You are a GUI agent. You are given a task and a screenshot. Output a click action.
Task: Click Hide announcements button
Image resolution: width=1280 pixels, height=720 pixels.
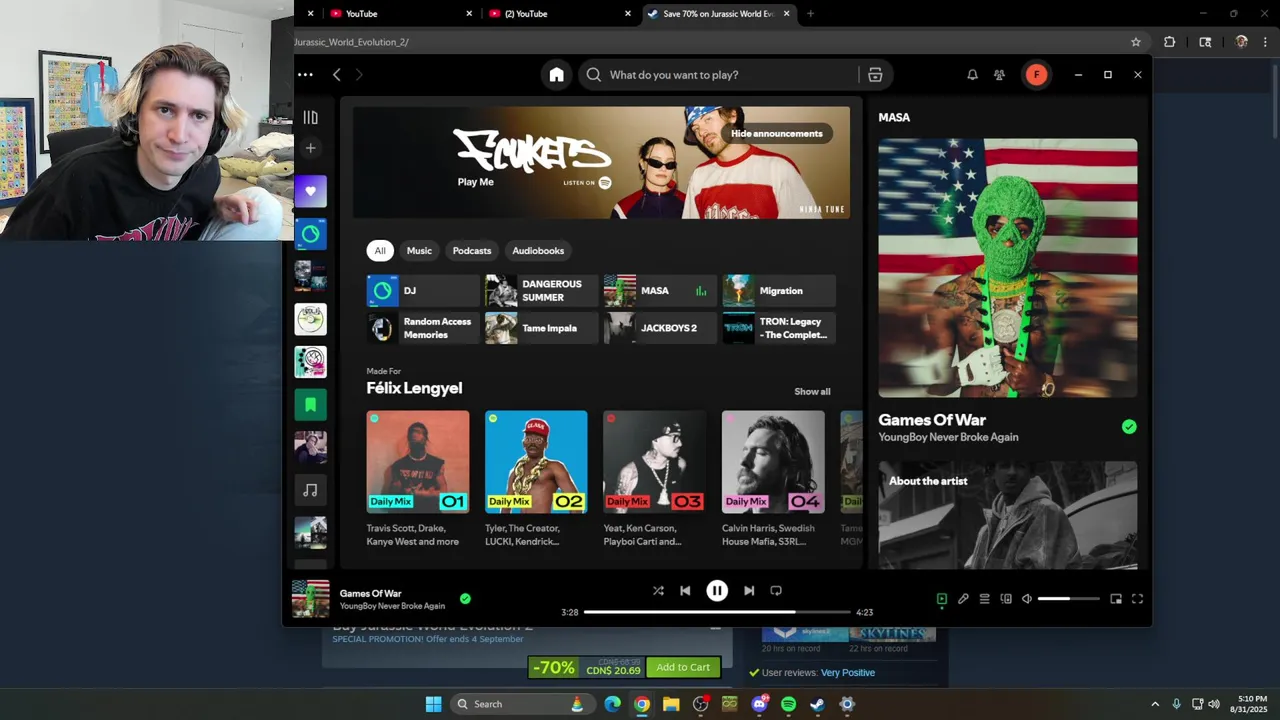777,134
